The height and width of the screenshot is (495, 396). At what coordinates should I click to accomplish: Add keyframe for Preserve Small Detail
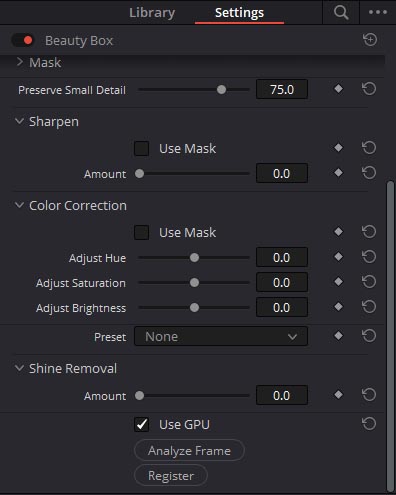[338, 89]
